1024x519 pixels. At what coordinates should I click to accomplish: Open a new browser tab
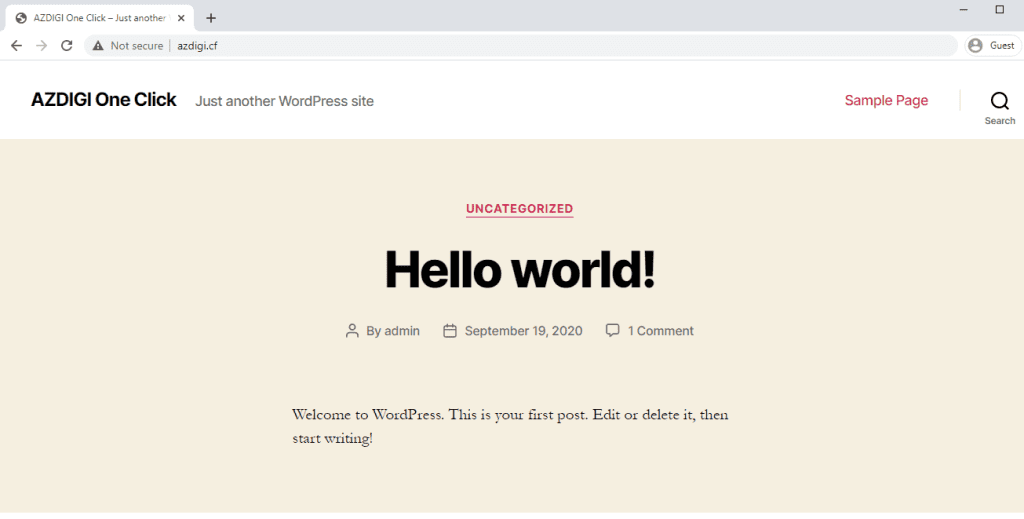211,18
